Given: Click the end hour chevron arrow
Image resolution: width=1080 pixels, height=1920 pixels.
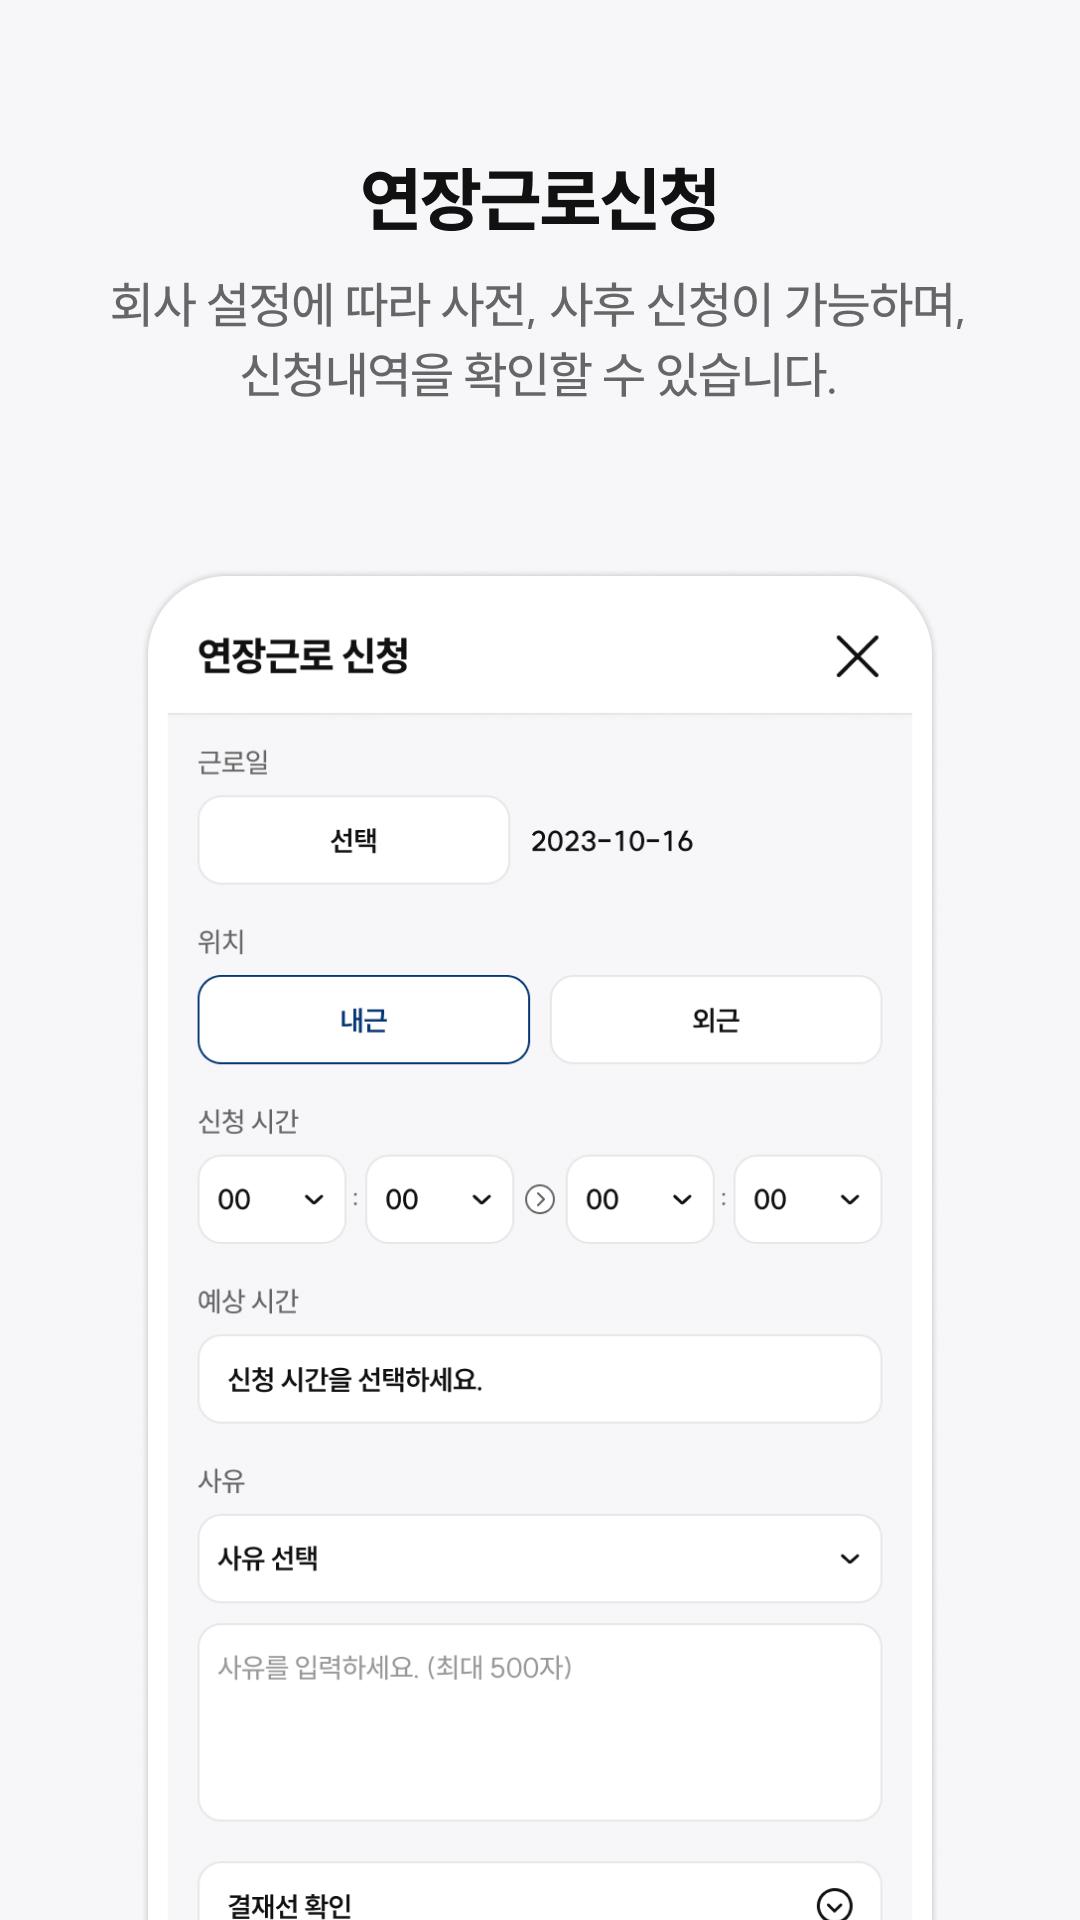Looking at the screenshot, I should (x=682, y=1200).
